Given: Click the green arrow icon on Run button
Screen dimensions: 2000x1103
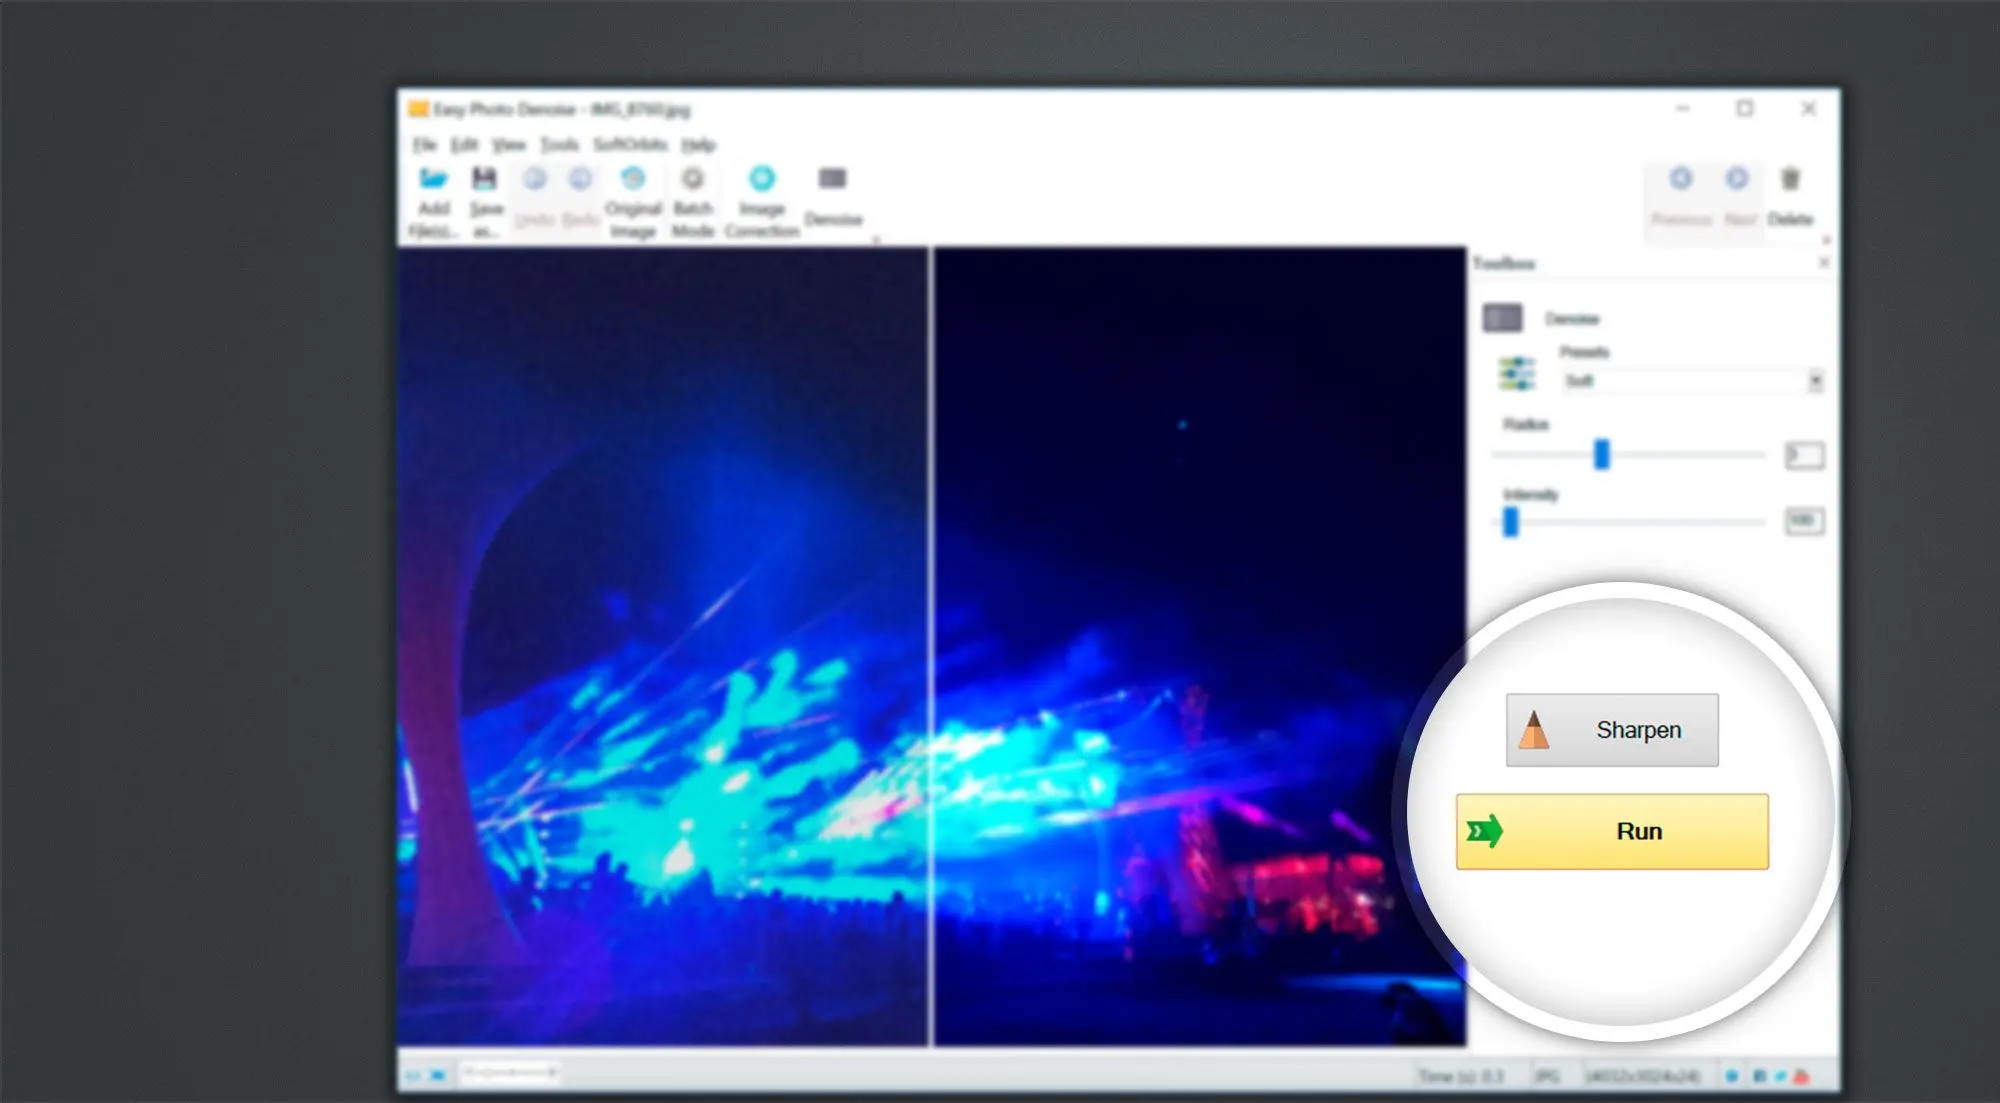Looking at the screenshot, I should click(x=1485, y=831).
